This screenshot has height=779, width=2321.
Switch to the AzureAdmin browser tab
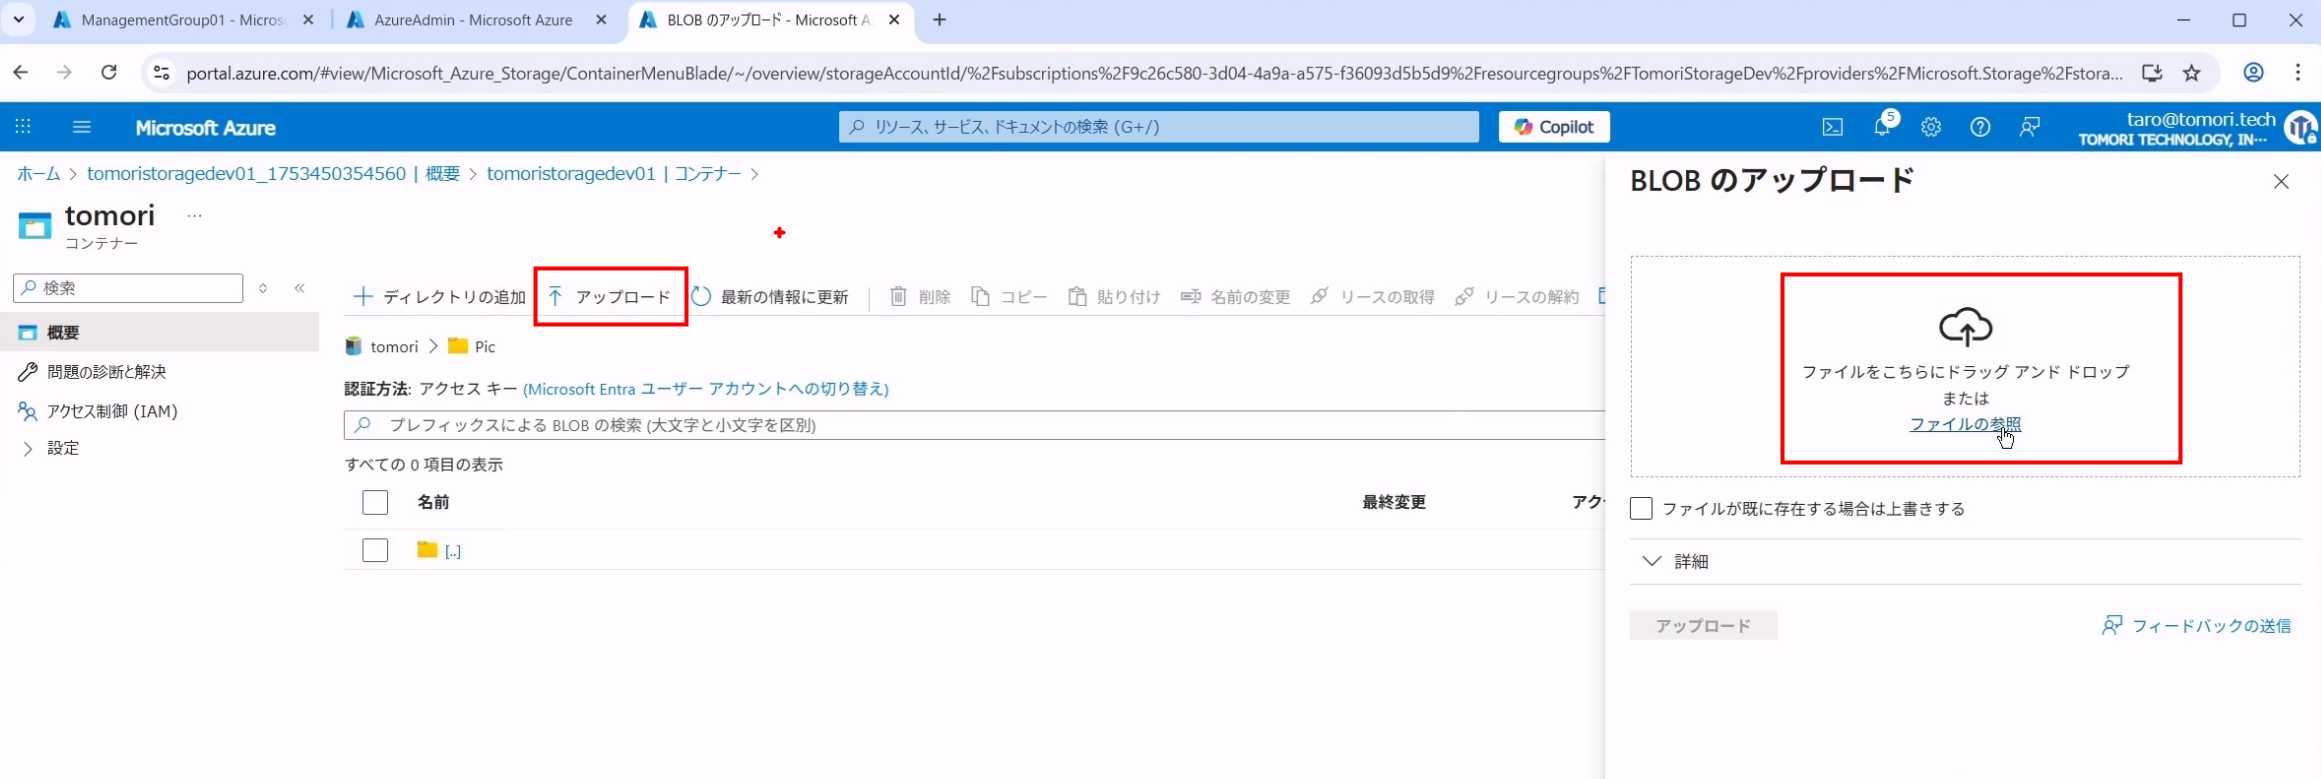(473, 20)
